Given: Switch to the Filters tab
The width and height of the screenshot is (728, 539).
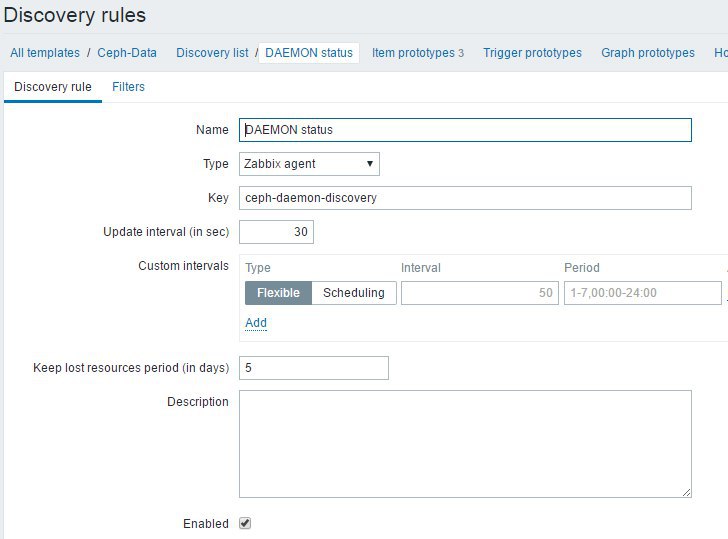Looking at the screenshot, I should [128, 87].
